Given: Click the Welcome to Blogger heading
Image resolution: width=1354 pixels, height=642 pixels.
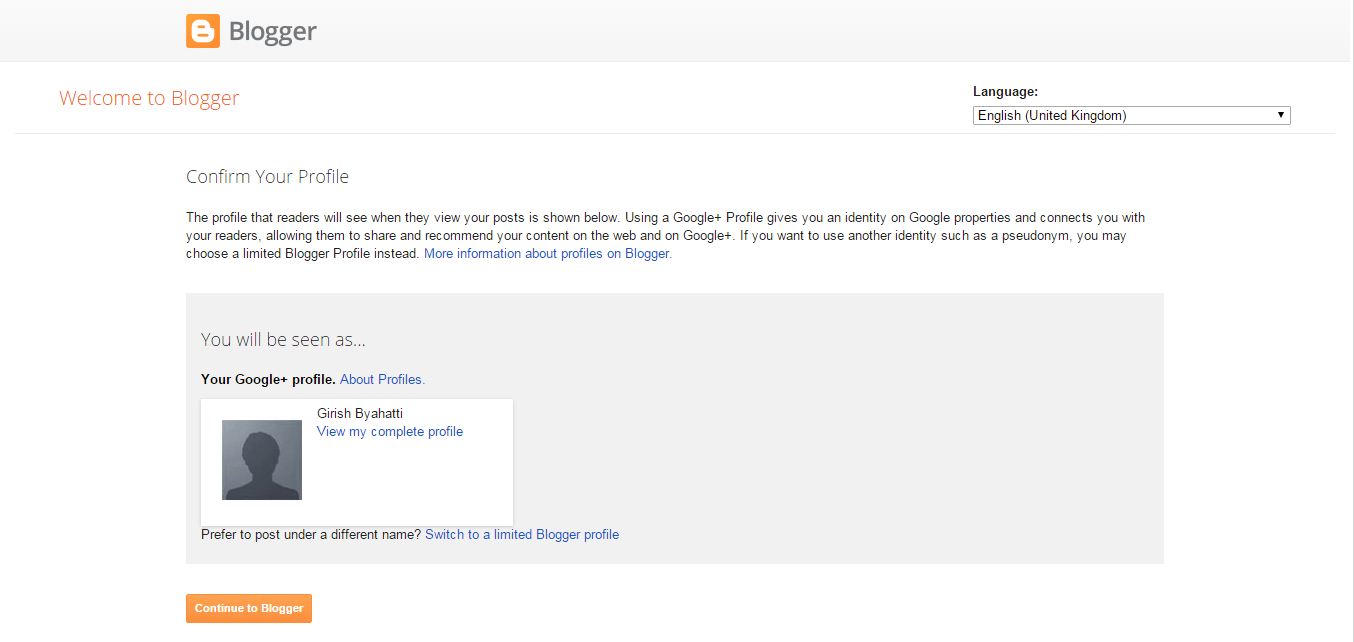Looking at the screenshot, I should [x=149, y=98].
